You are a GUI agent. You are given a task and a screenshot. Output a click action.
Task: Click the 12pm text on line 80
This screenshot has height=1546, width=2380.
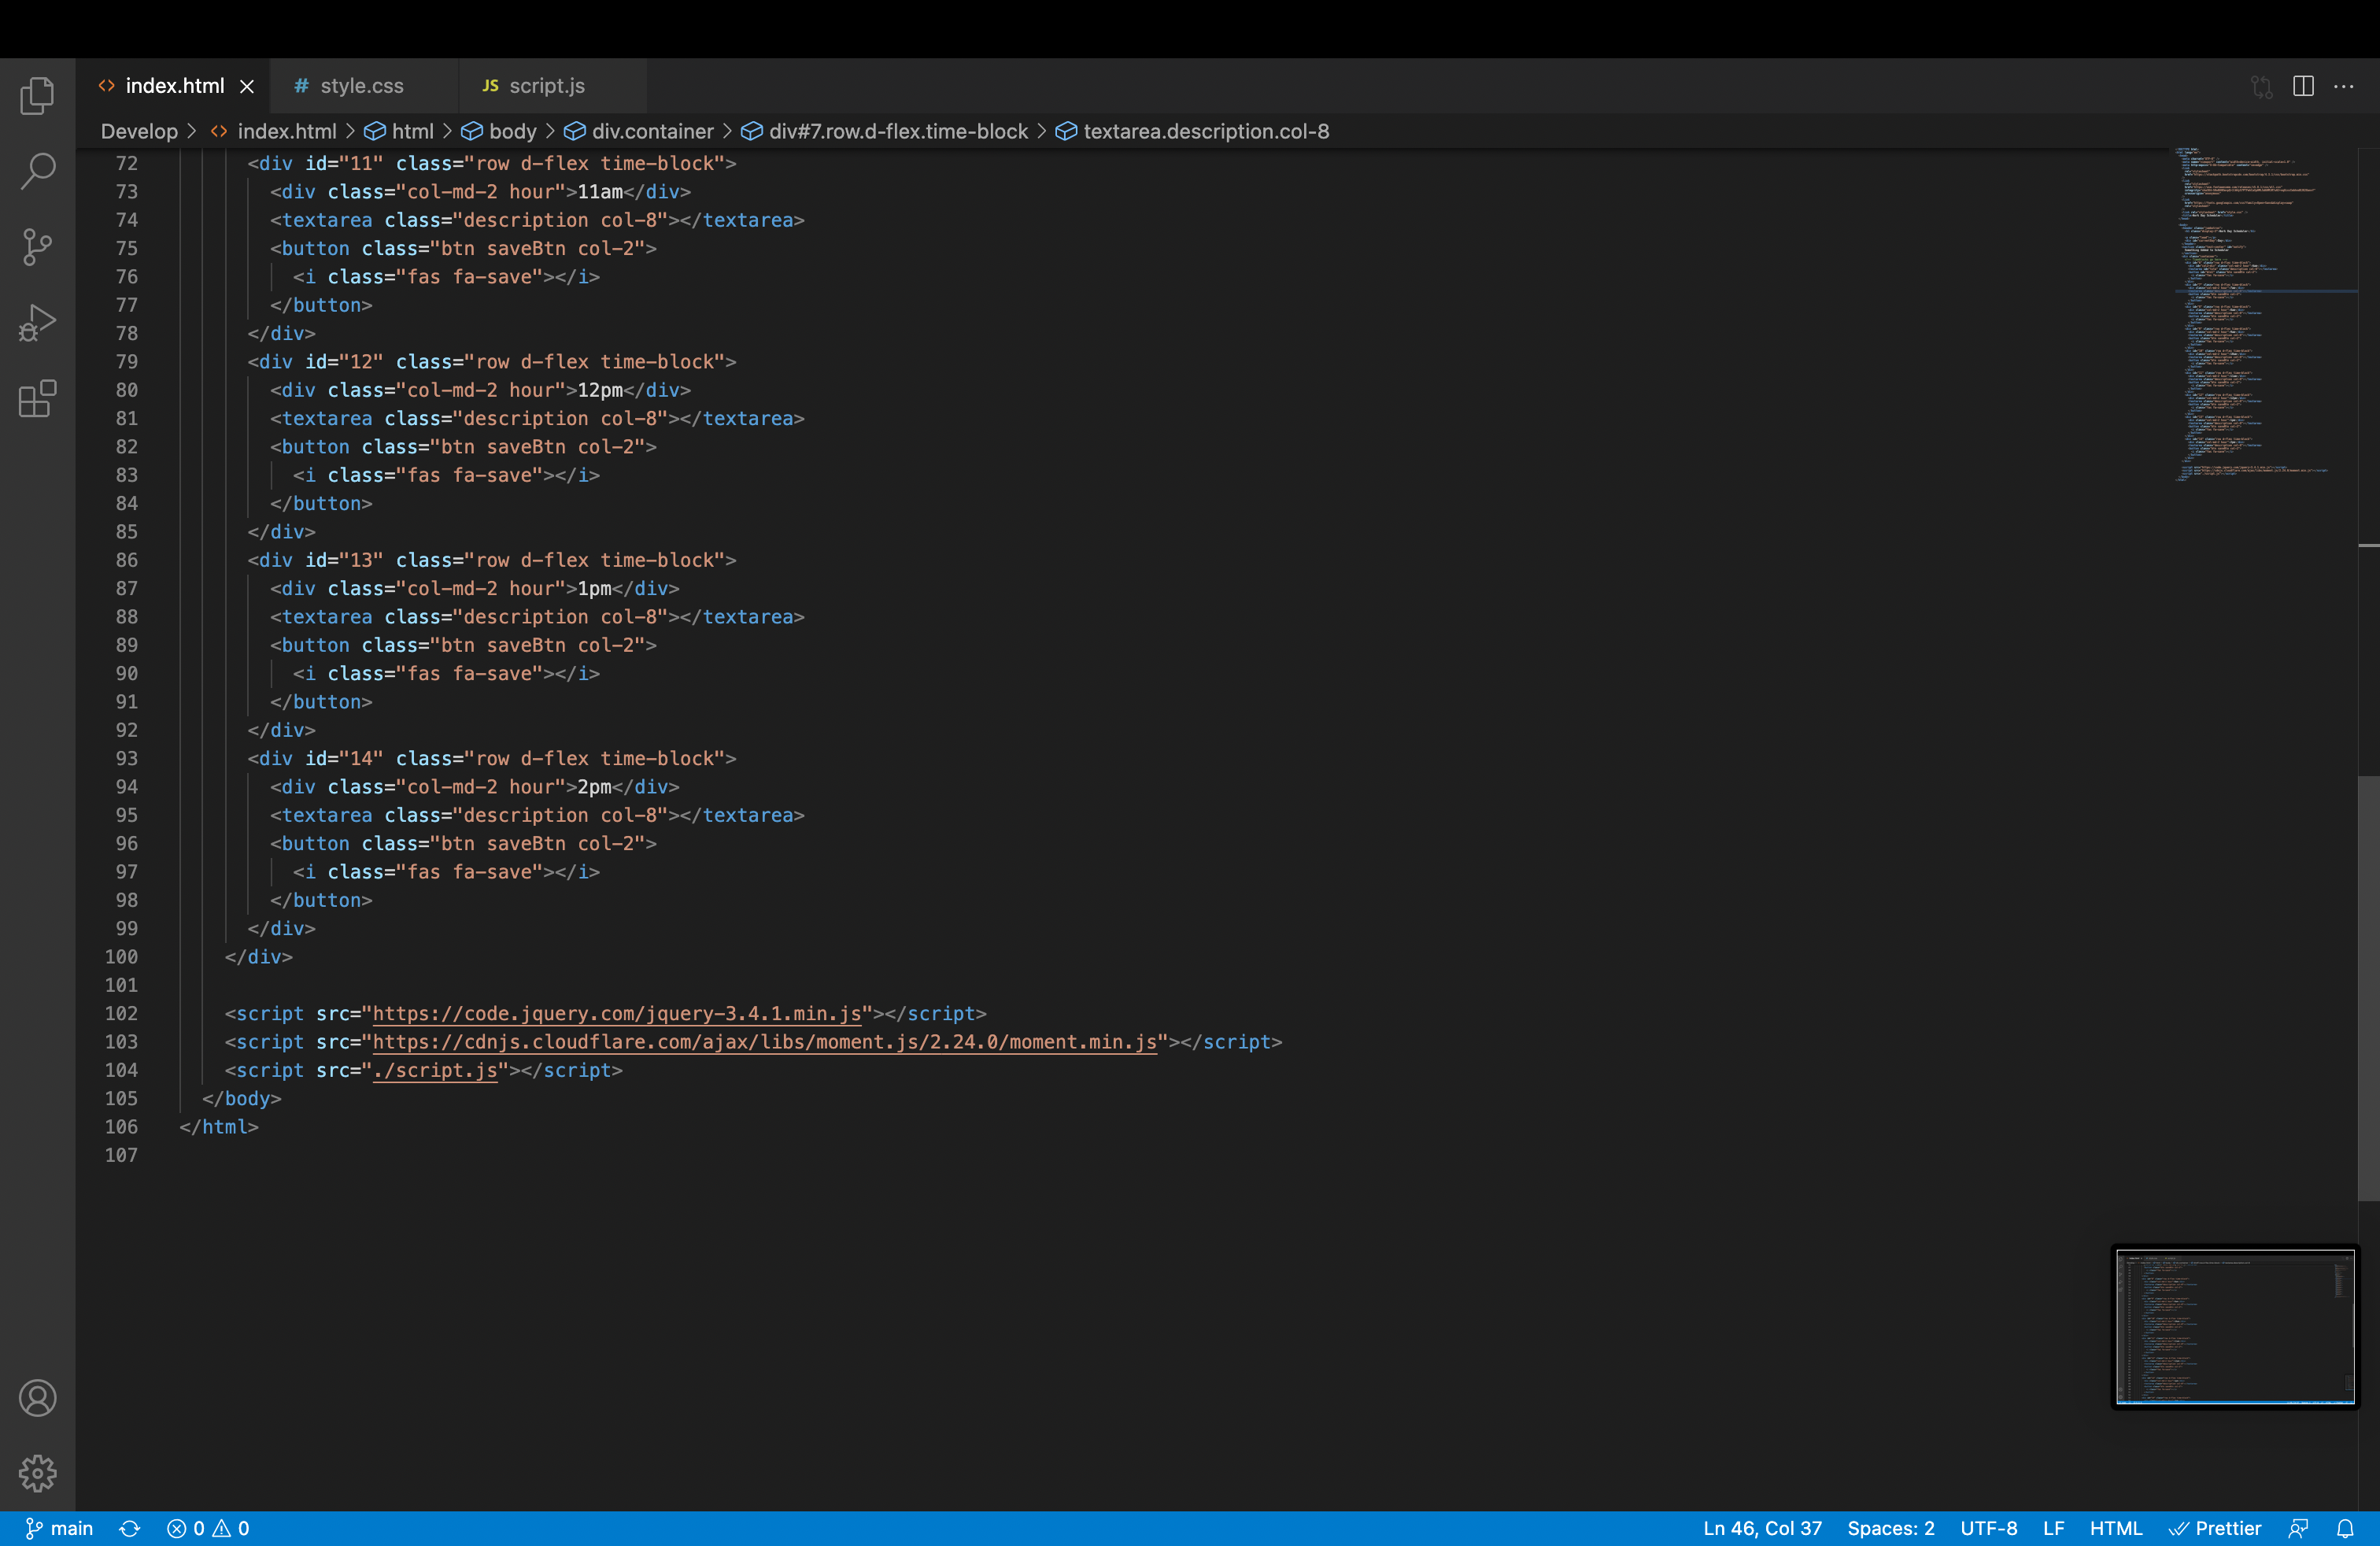pyautogui.click(x=600, y=390)
